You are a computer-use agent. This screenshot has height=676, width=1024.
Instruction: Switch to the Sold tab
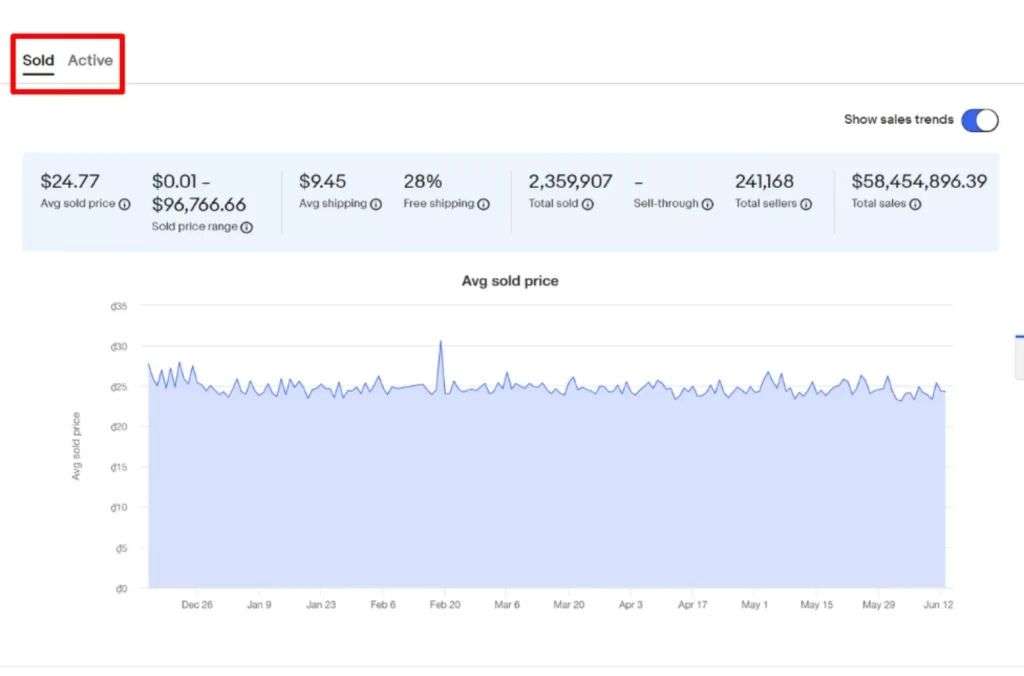pos(38,60)
